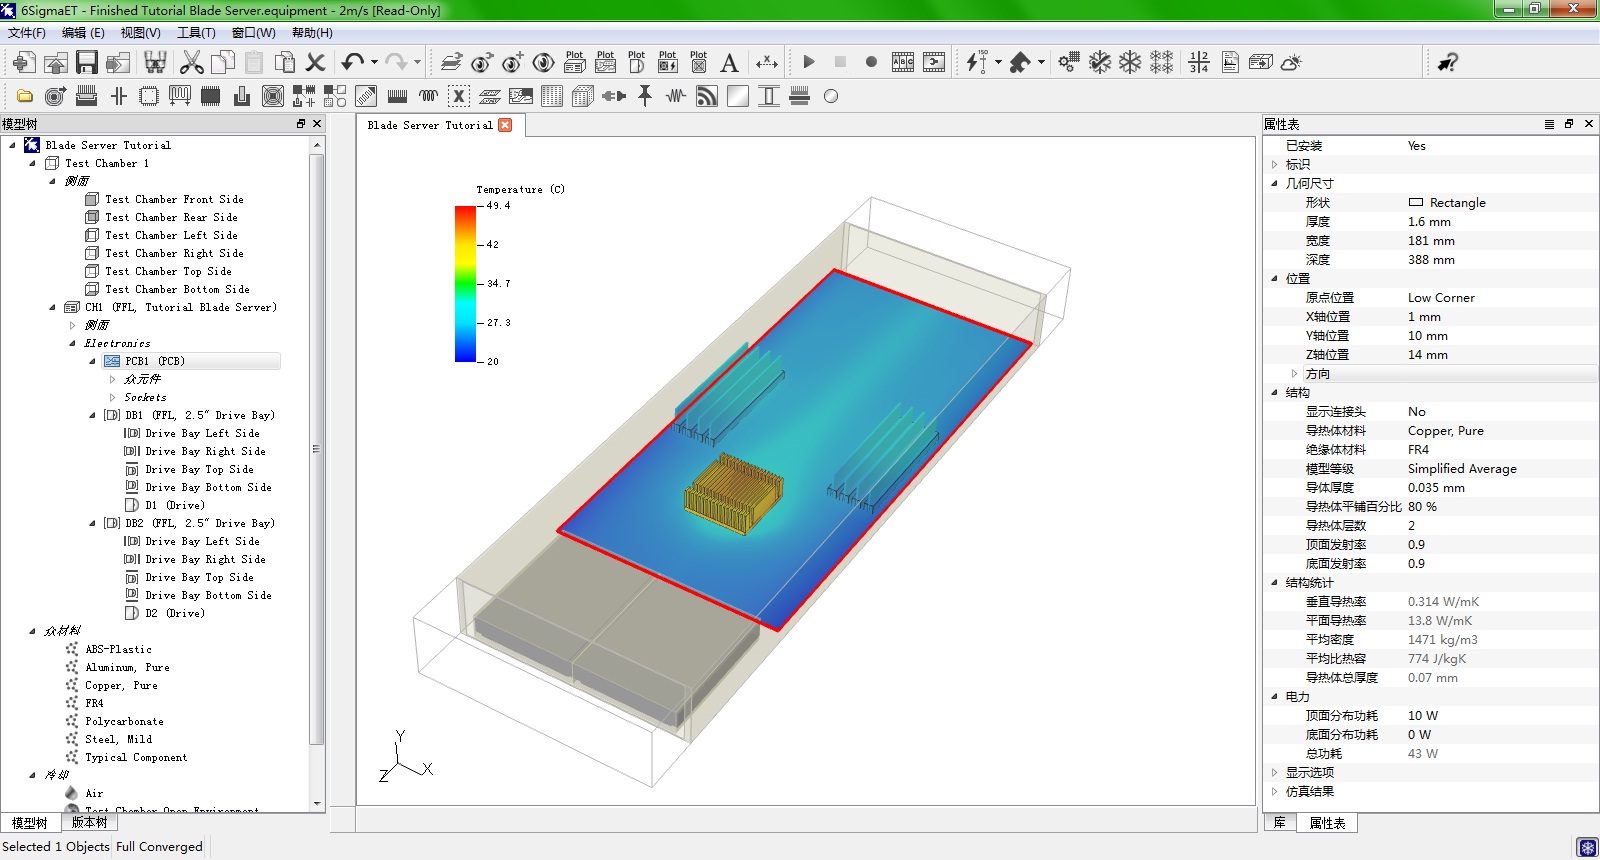The height and width of the screenshot is (860, 1600).
Task: Select Copper, Pure in materials list
Action: click(121, 685)
